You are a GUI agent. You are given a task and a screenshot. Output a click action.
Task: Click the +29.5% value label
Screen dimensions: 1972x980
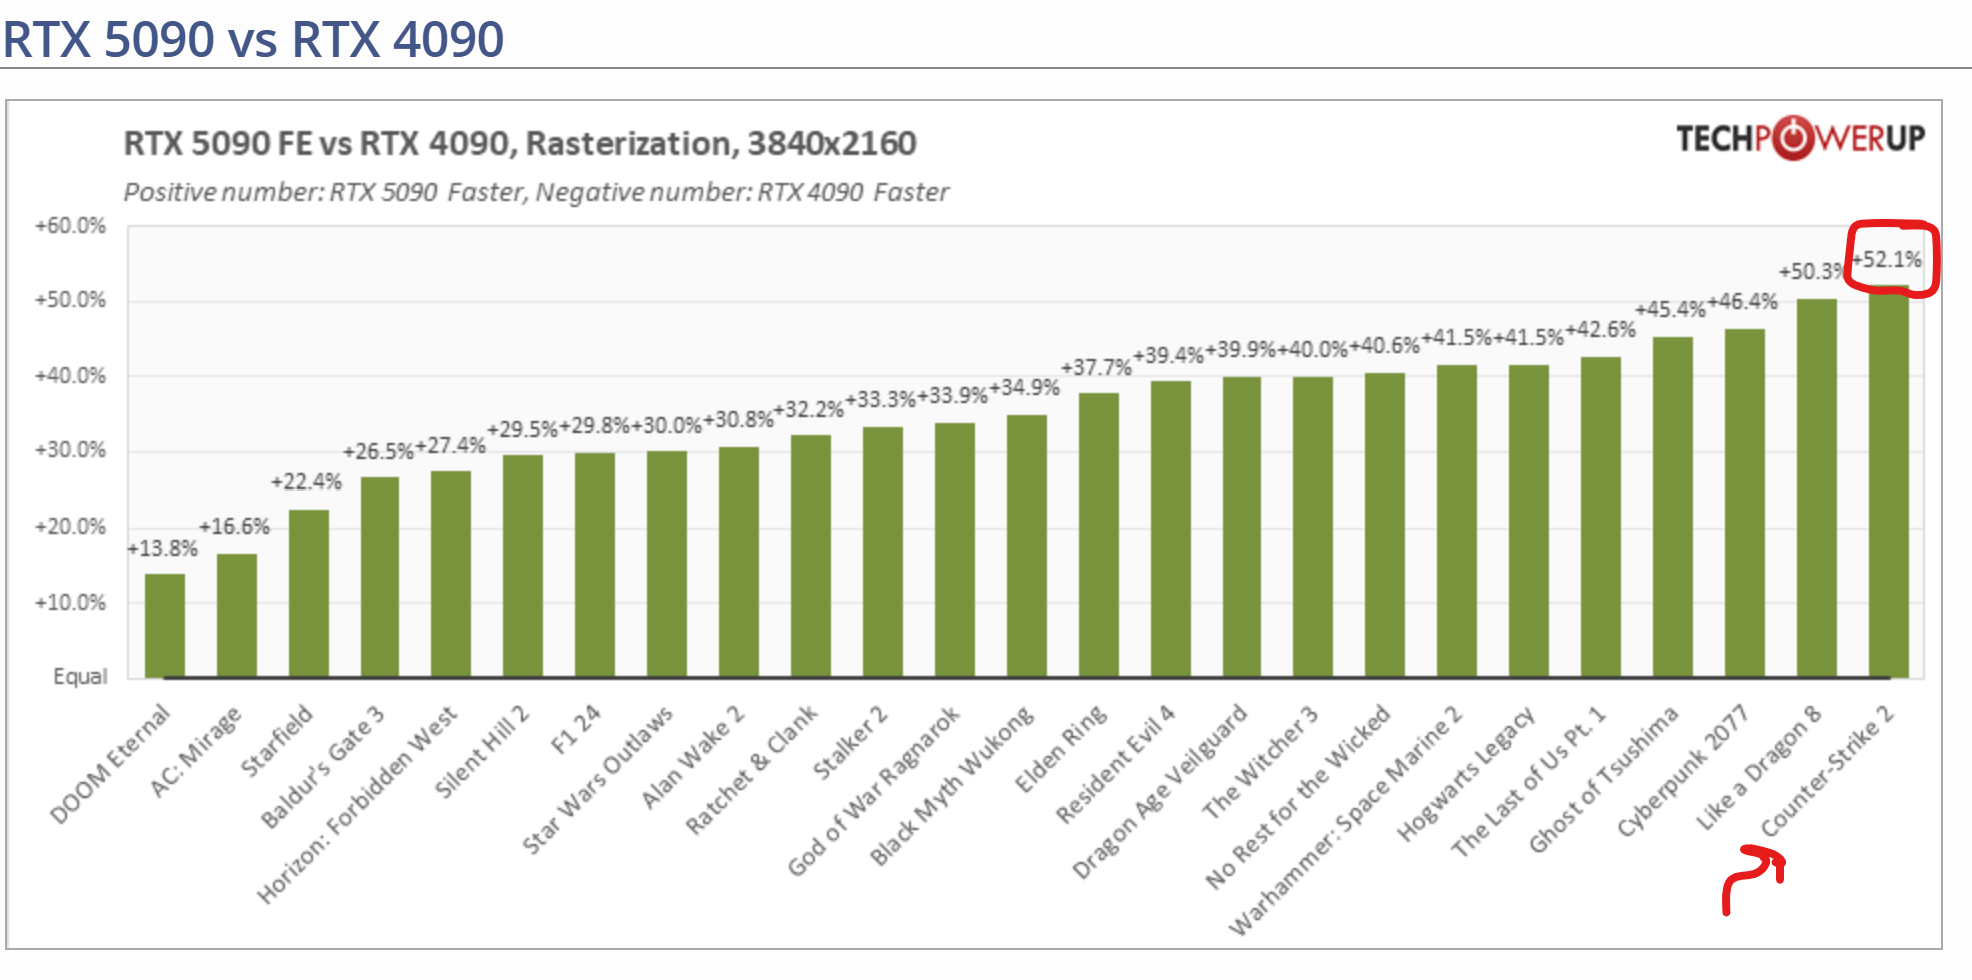pyautogui.click(x=522, y=429)
